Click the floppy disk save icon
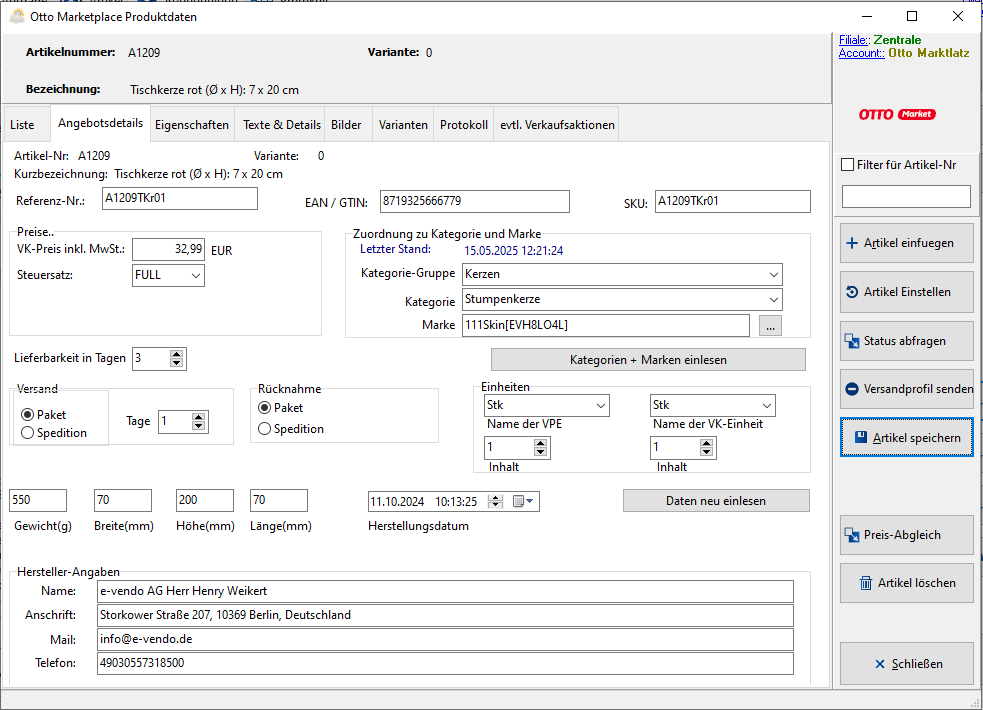Screen dimensions: 983x710 [x=861, y=437]
